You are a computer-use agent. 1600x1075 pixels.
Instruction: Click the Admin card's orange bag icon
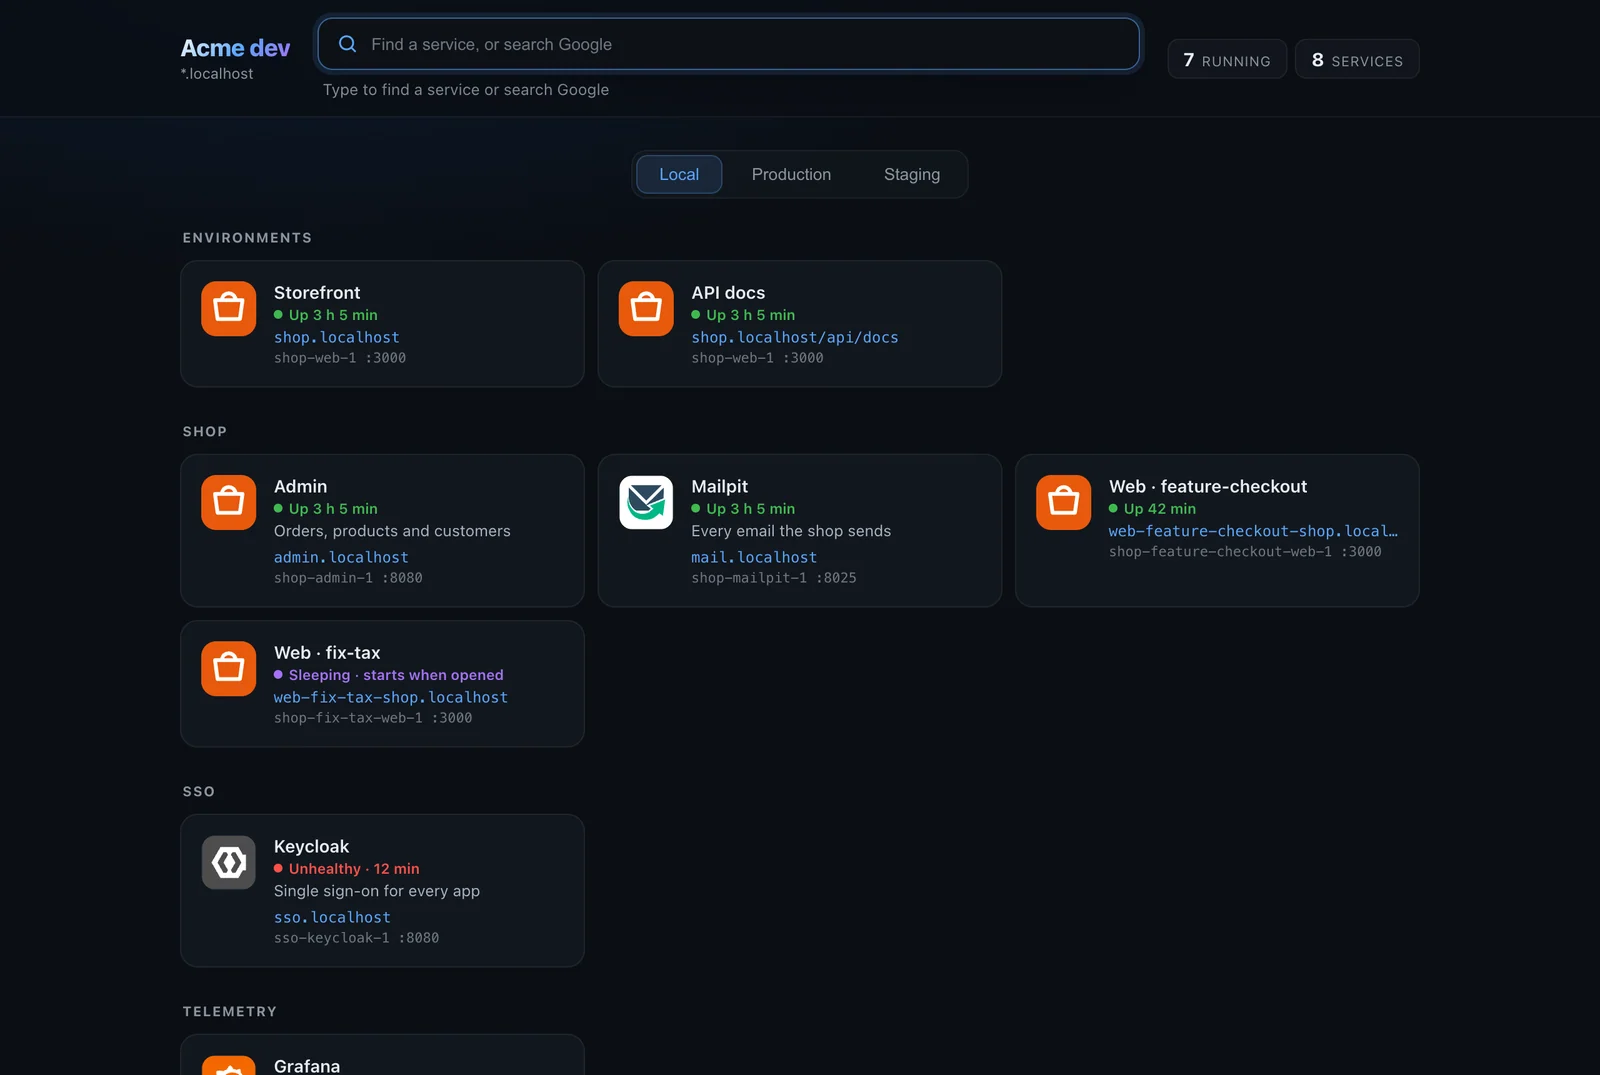tap(229, 502)
